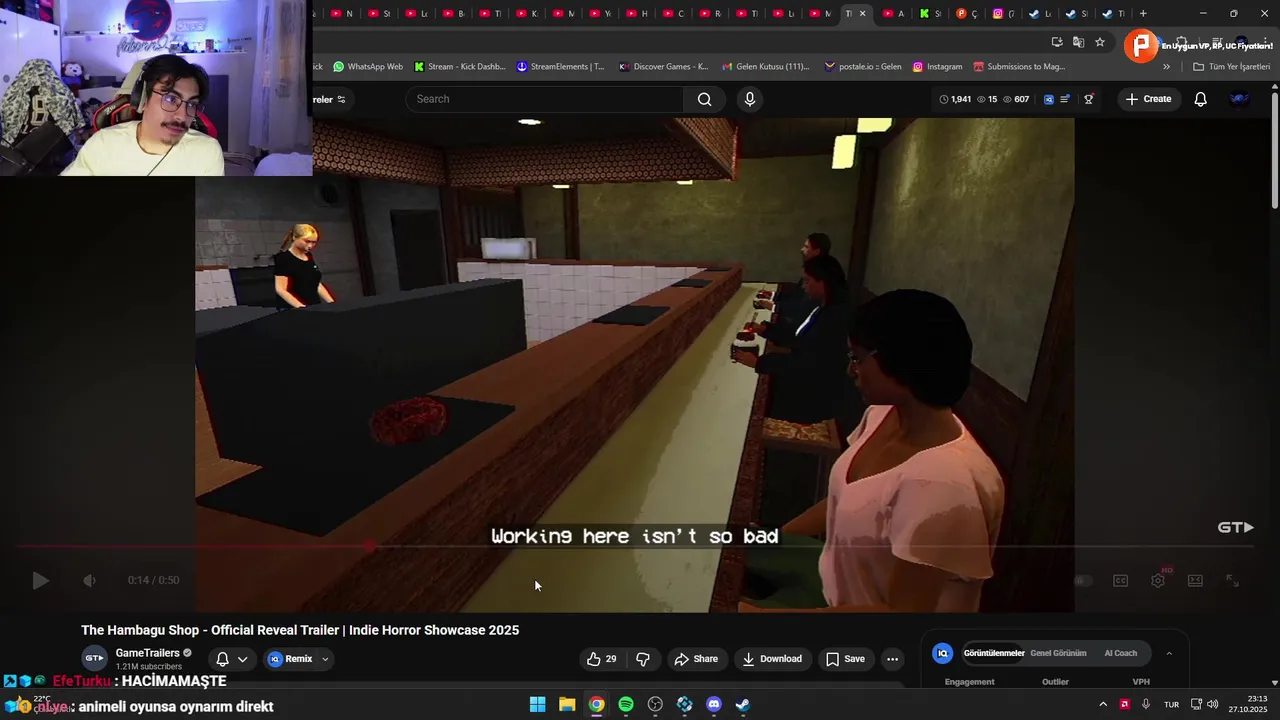Open Stream - Kick Dashboard bookmark

(x=459, y=67)
